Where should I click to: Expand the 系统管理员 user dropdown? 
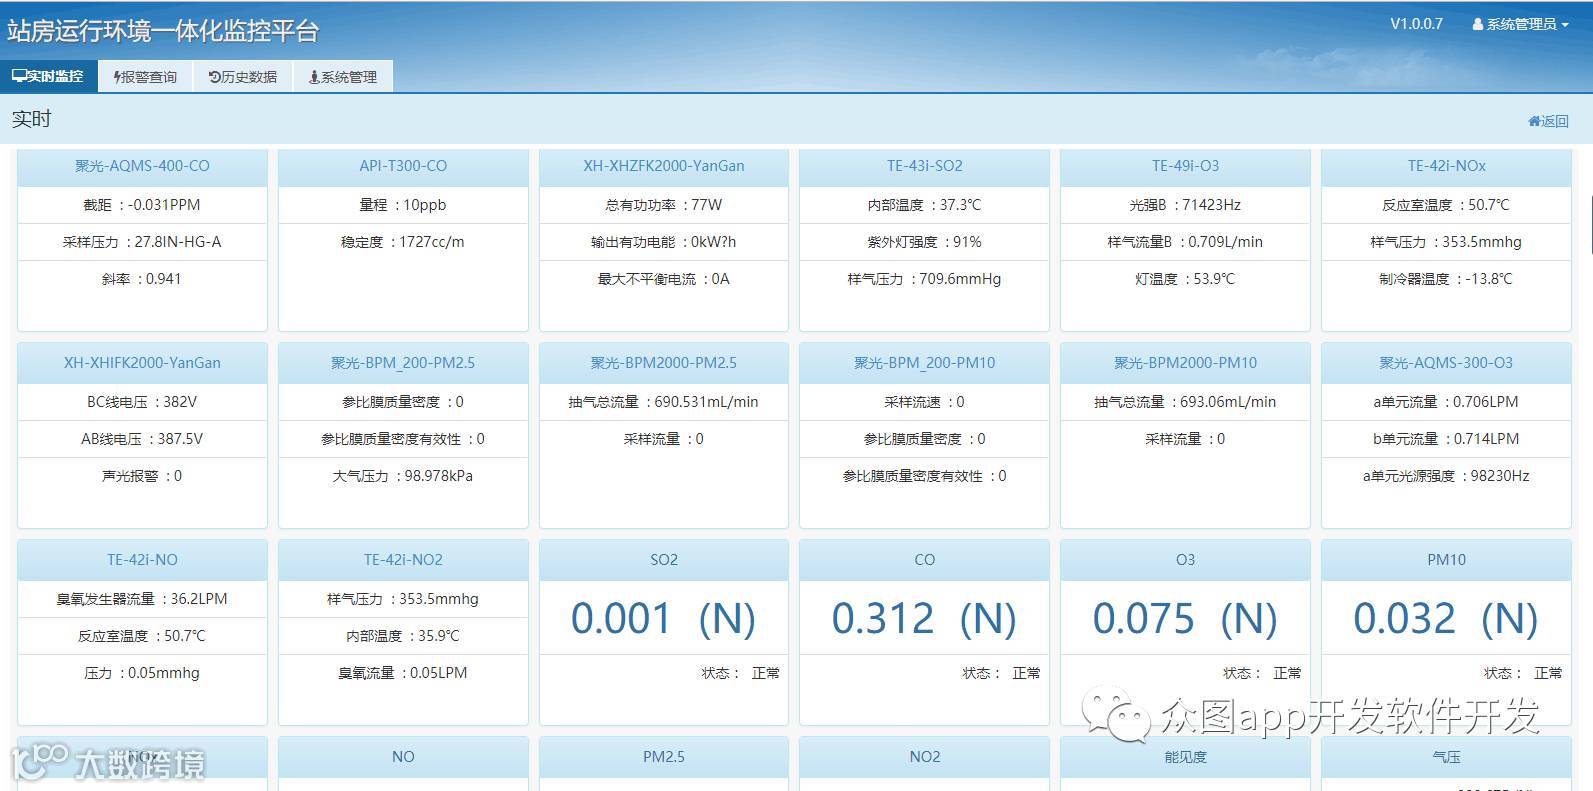tap(1520, 24)
